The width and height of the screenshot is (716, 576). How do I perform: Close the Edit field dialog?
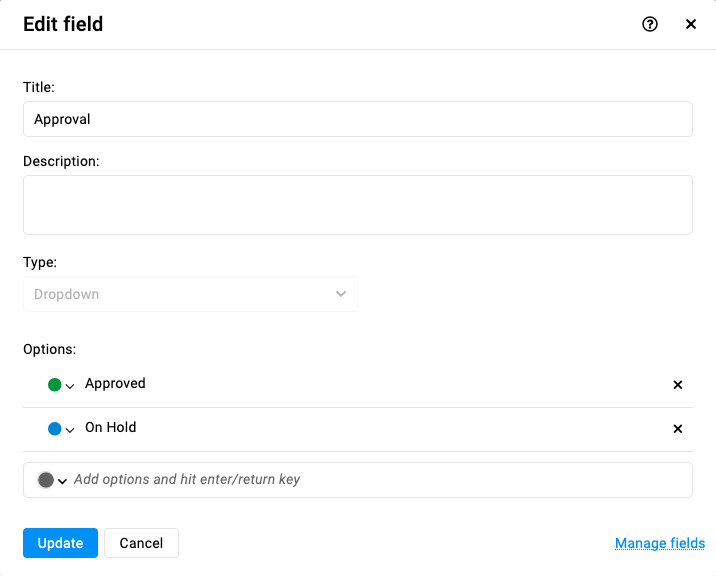click(x=691, y=24)
